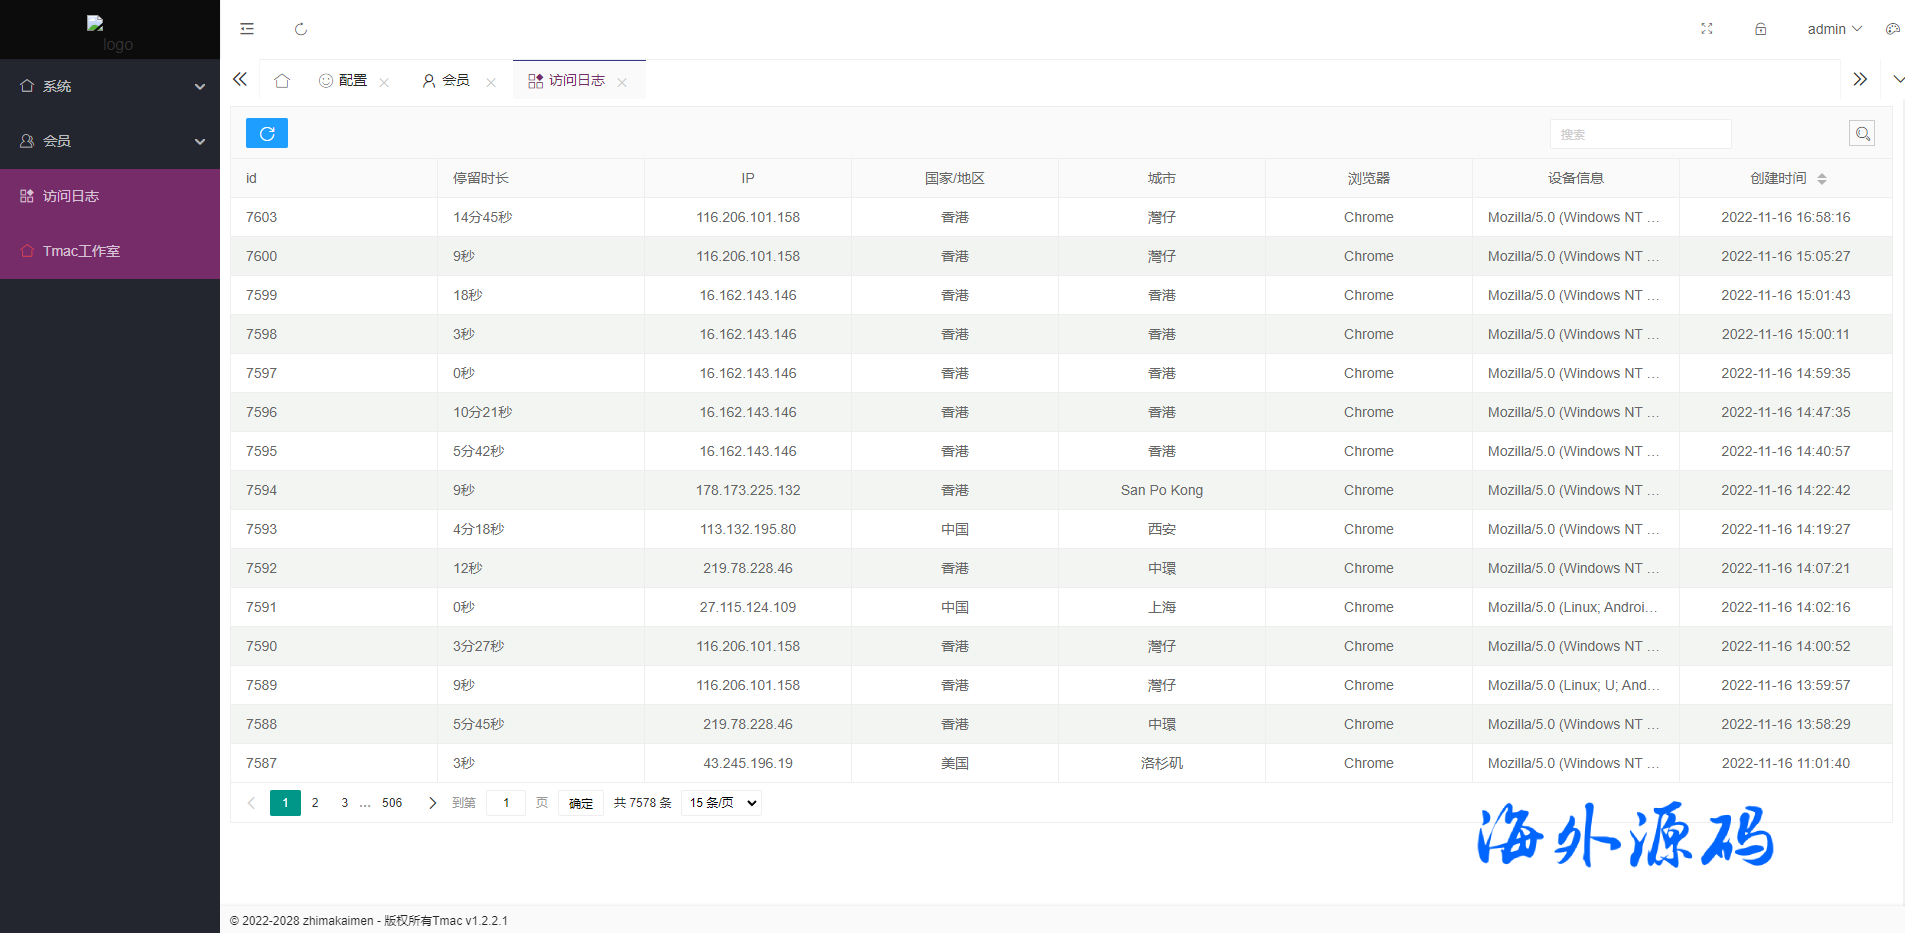
Task: Open the theme palette icon
Action: [1892, 29]
